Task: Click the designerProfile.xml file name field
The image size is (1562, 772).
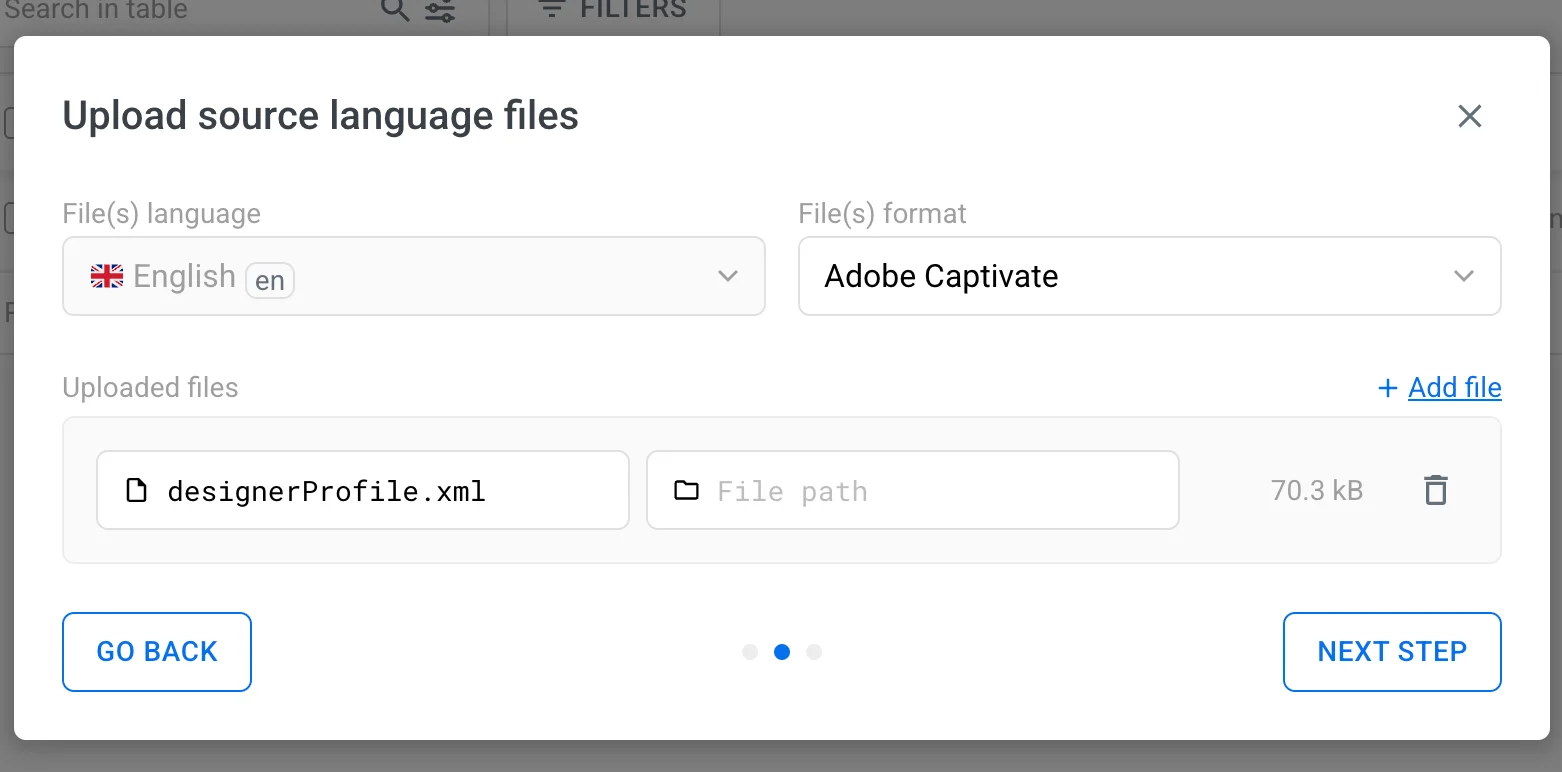Action: click(x=380, y=490)
